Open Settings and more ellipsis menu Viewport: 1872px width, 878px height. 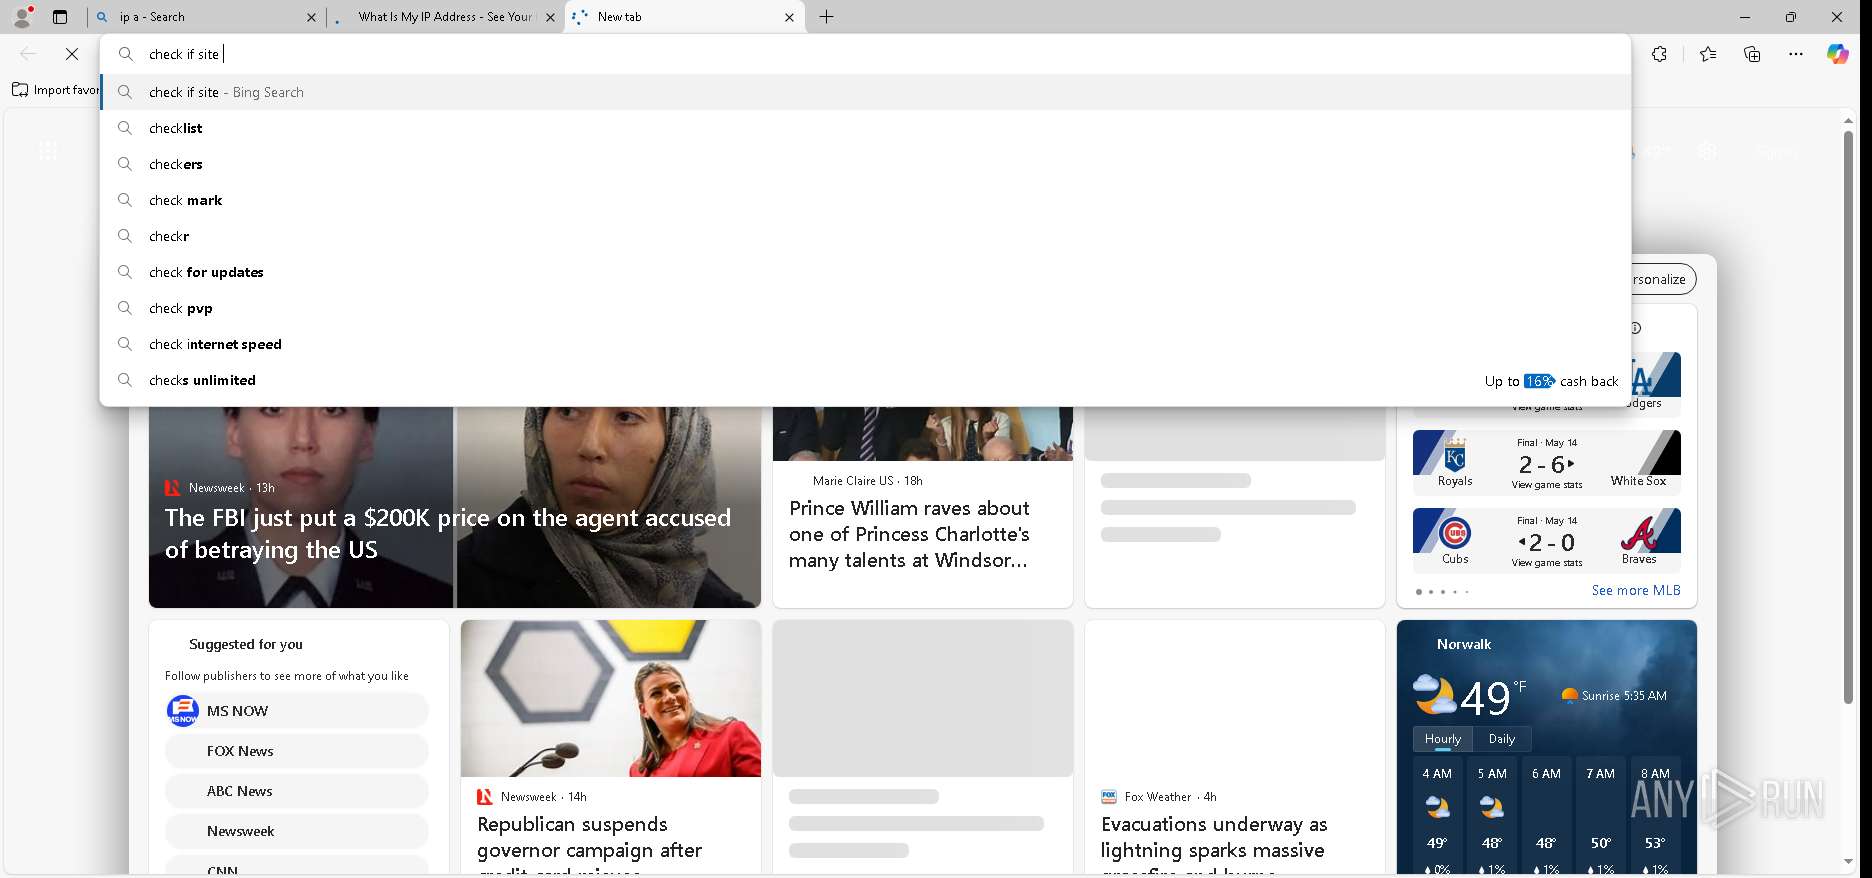click(x=1796, y=54)
